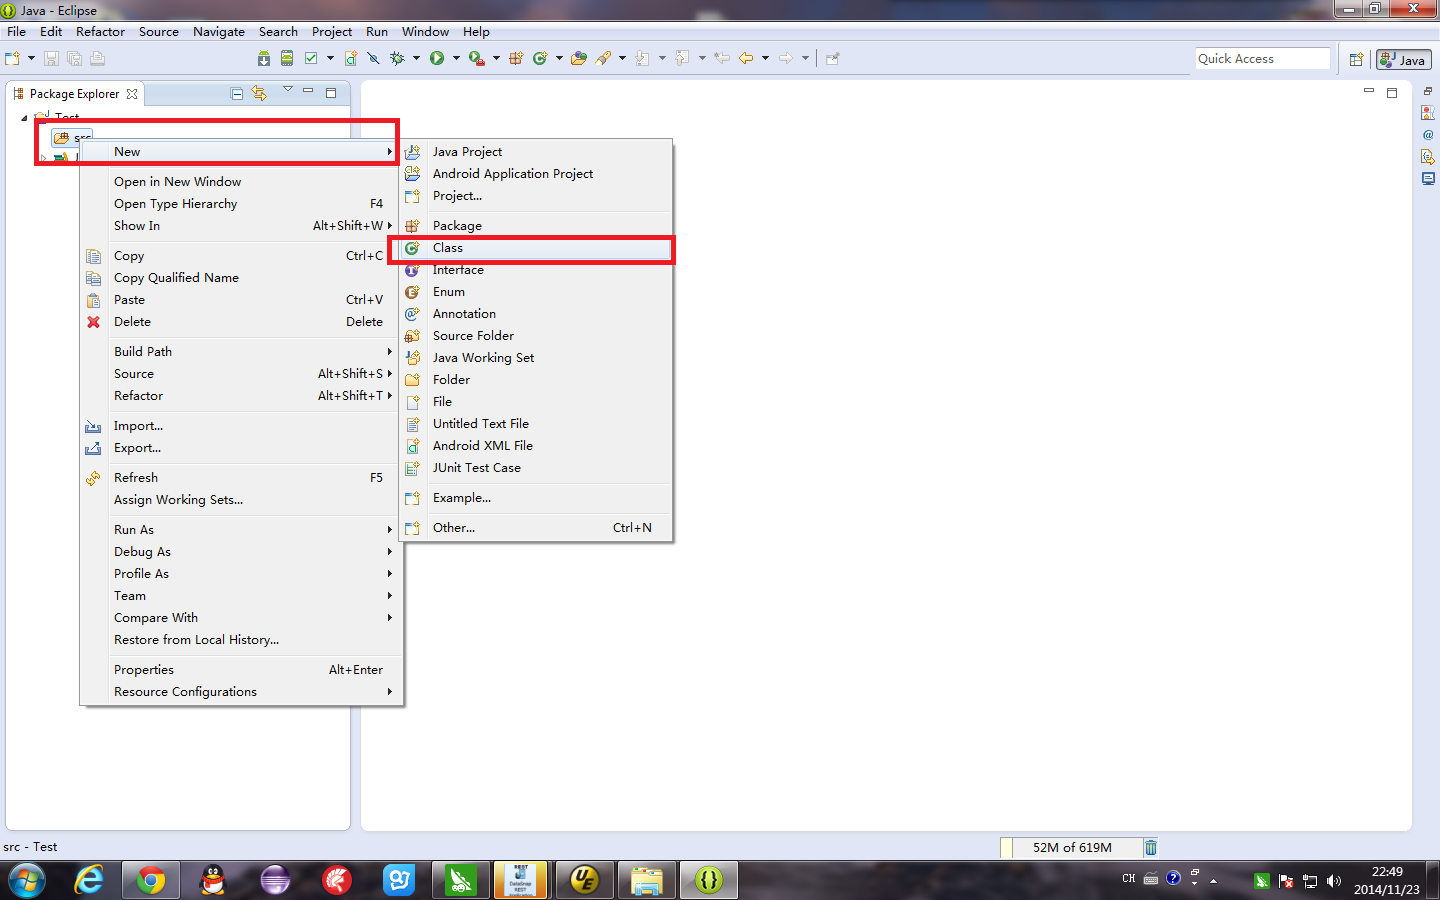Click the green Run button
Viewport: 1440px width, 900px height.
point(437,58)
